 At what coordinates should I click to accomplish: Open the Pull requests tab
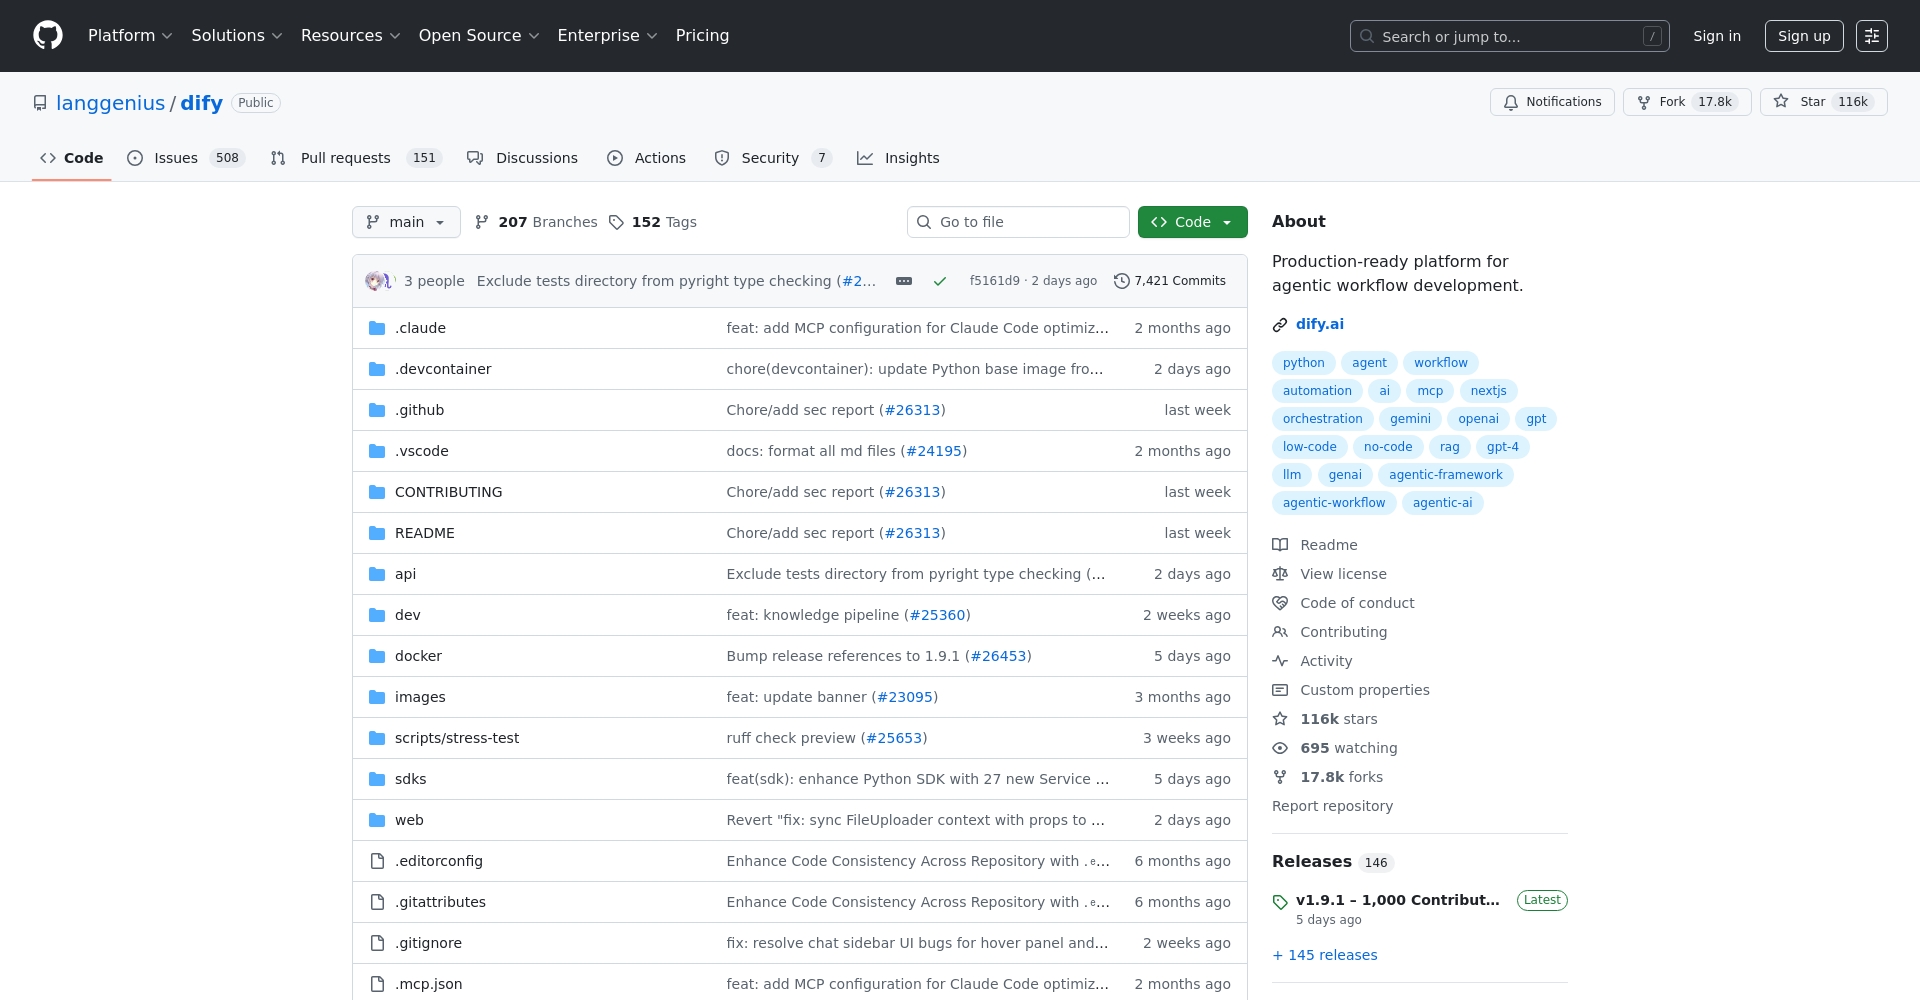[x=345, y=158]
